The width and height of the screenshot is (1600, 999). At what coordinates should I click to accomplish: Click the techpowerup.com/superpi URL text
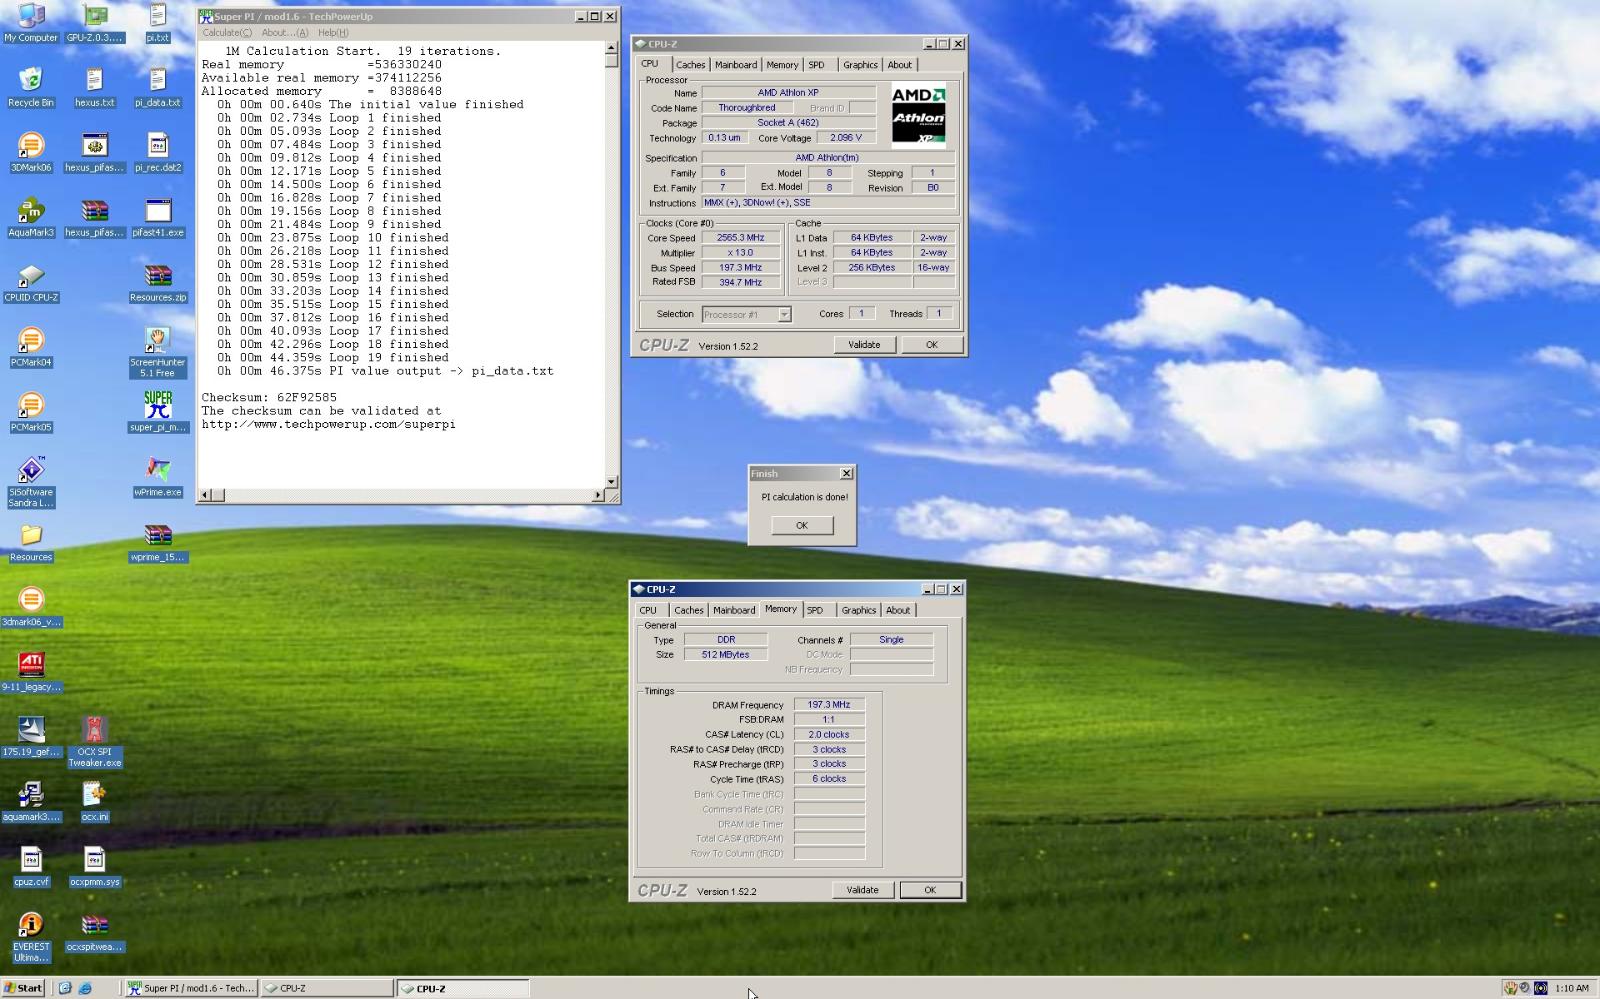pyautogui.click(x=328, y=424)
